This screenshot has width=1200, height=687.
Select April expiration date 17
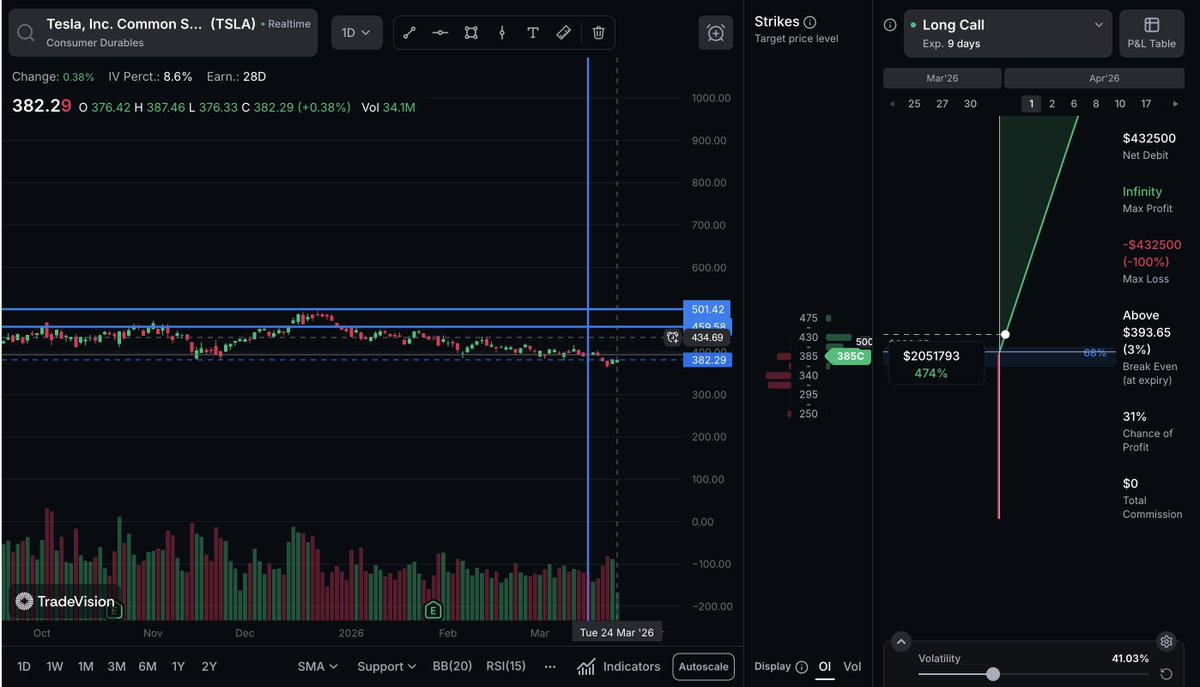(1146, 104)
